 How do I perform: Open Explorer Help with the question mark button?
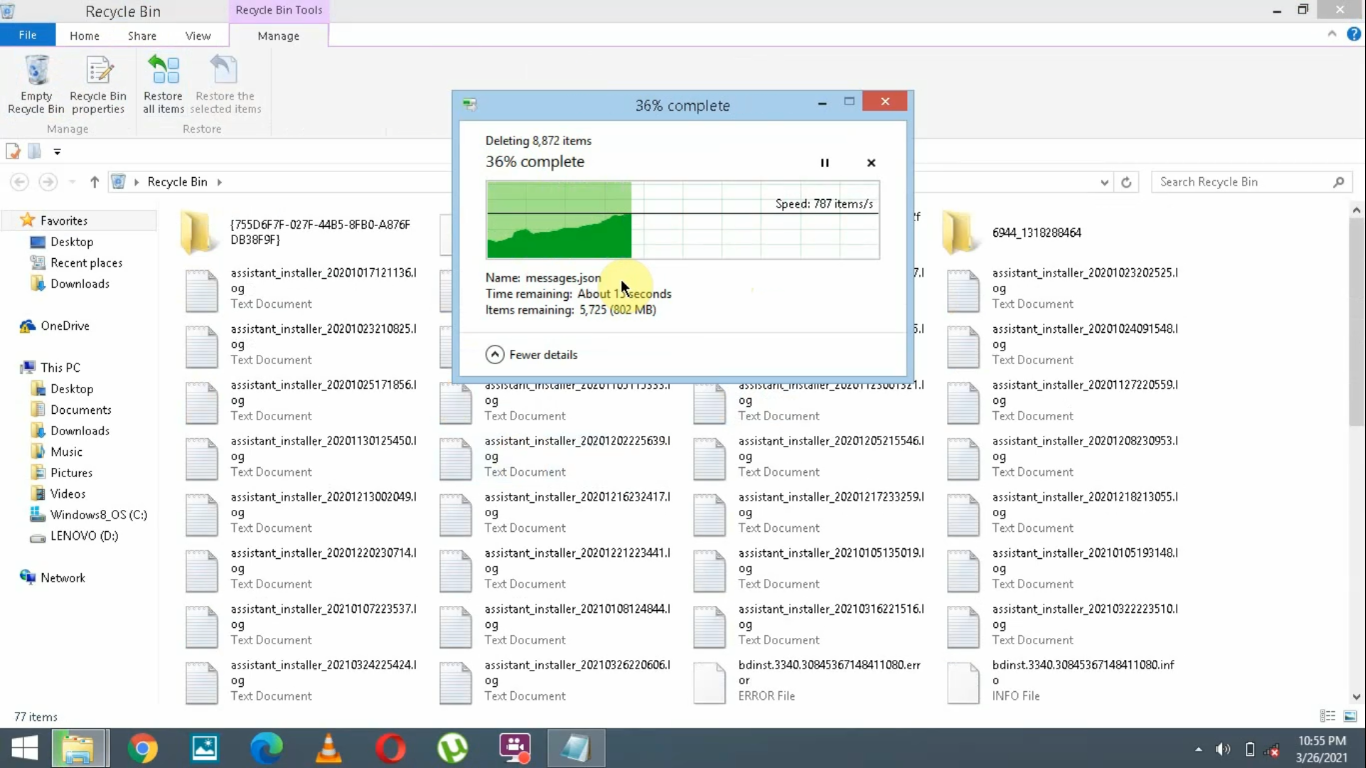tap(1353, 33)
